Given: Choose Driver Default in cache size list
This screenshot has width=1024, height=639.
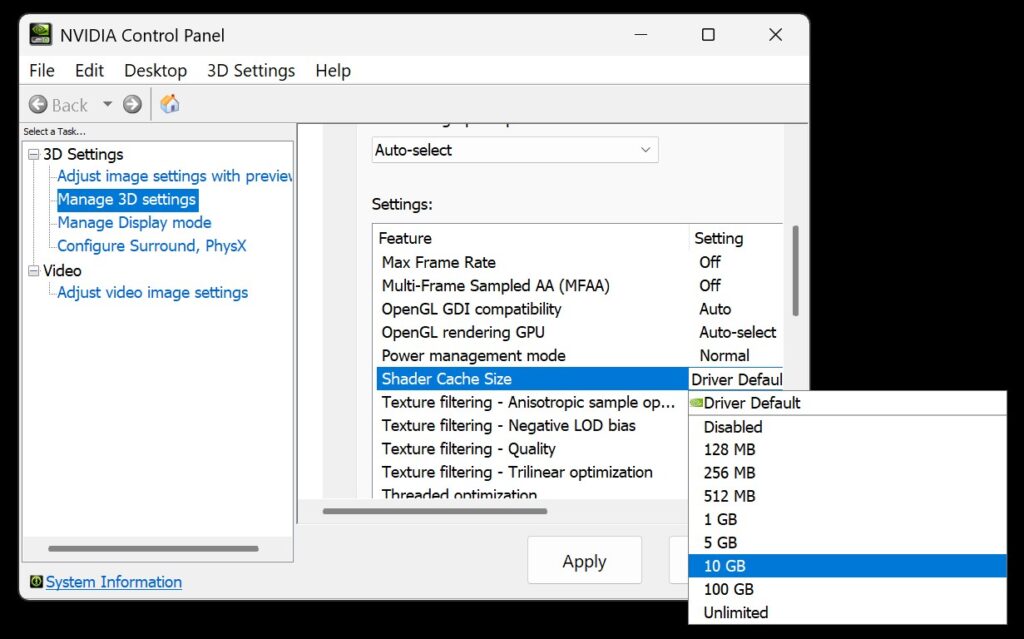Looking at the screenshot, I should (x=848, y=403).
